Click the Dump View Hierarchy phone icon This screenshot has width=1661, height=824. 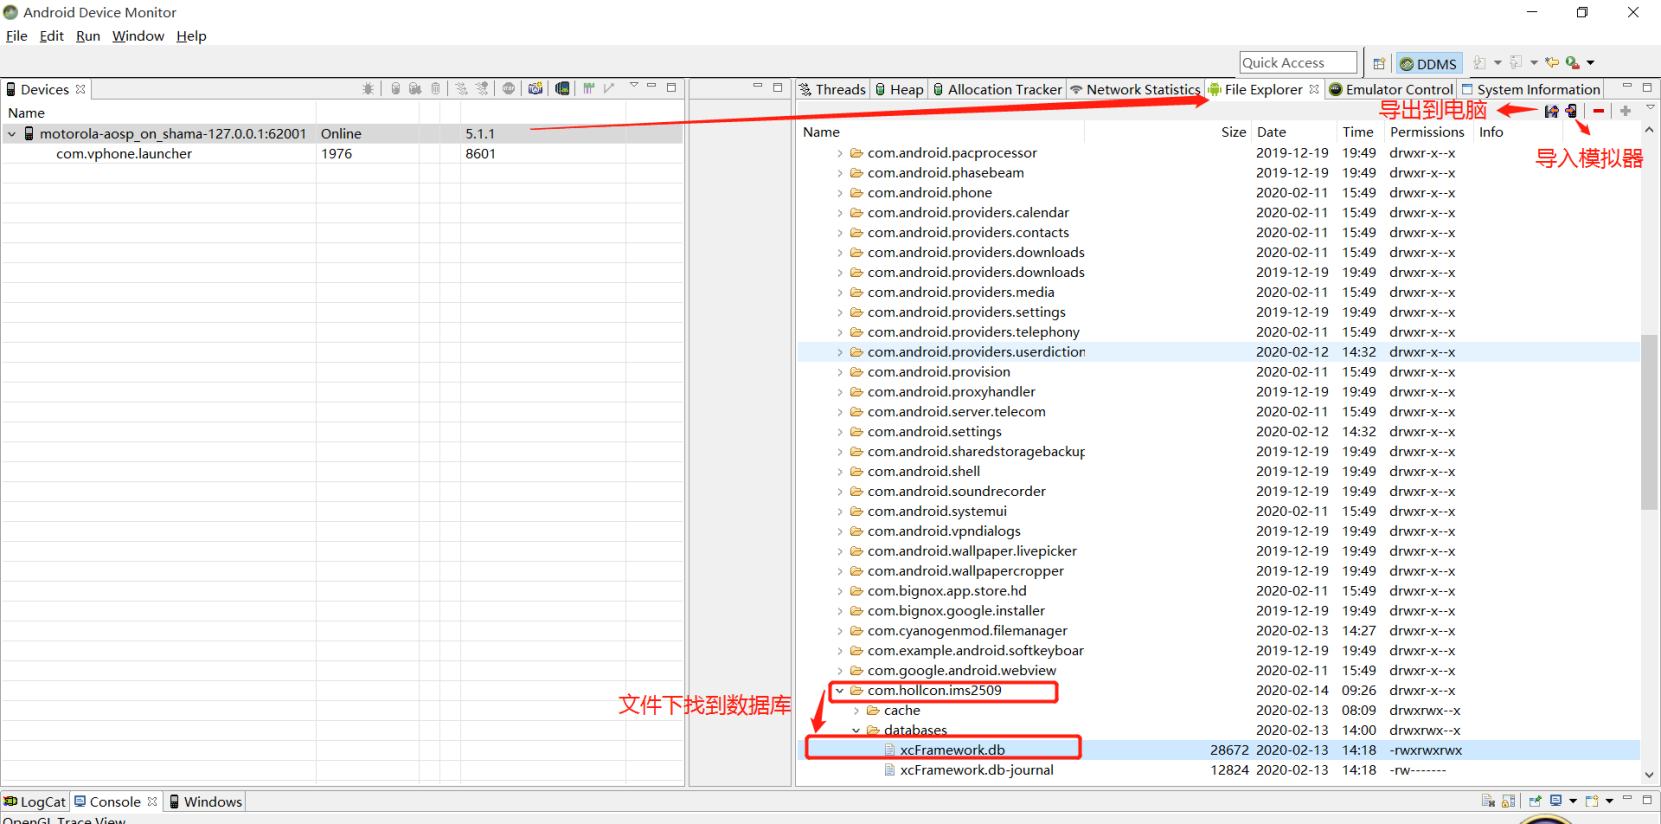pyautogui.click(x=563, y=88)
